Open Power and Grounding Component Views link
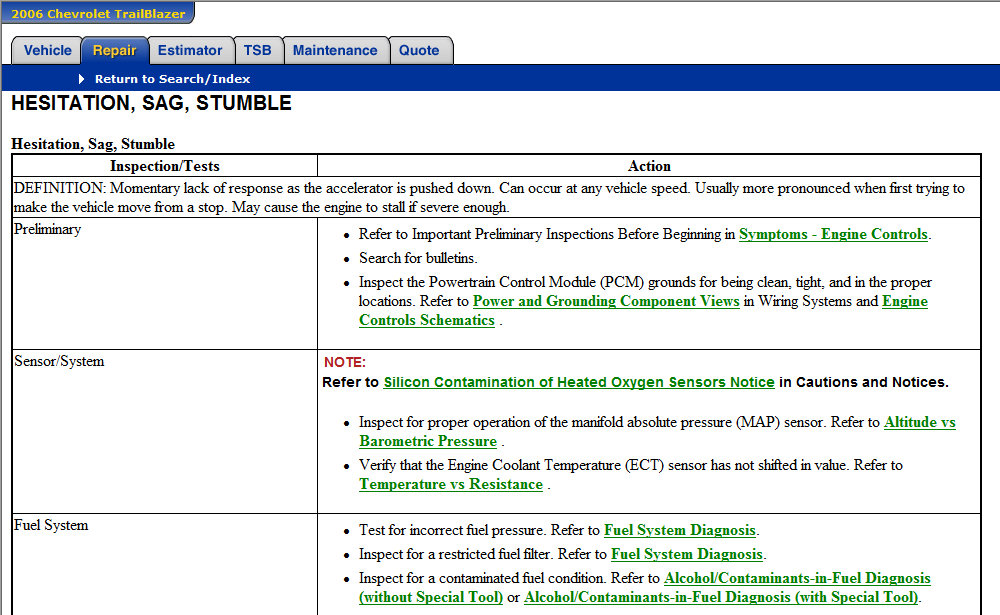 coord(606,301)
